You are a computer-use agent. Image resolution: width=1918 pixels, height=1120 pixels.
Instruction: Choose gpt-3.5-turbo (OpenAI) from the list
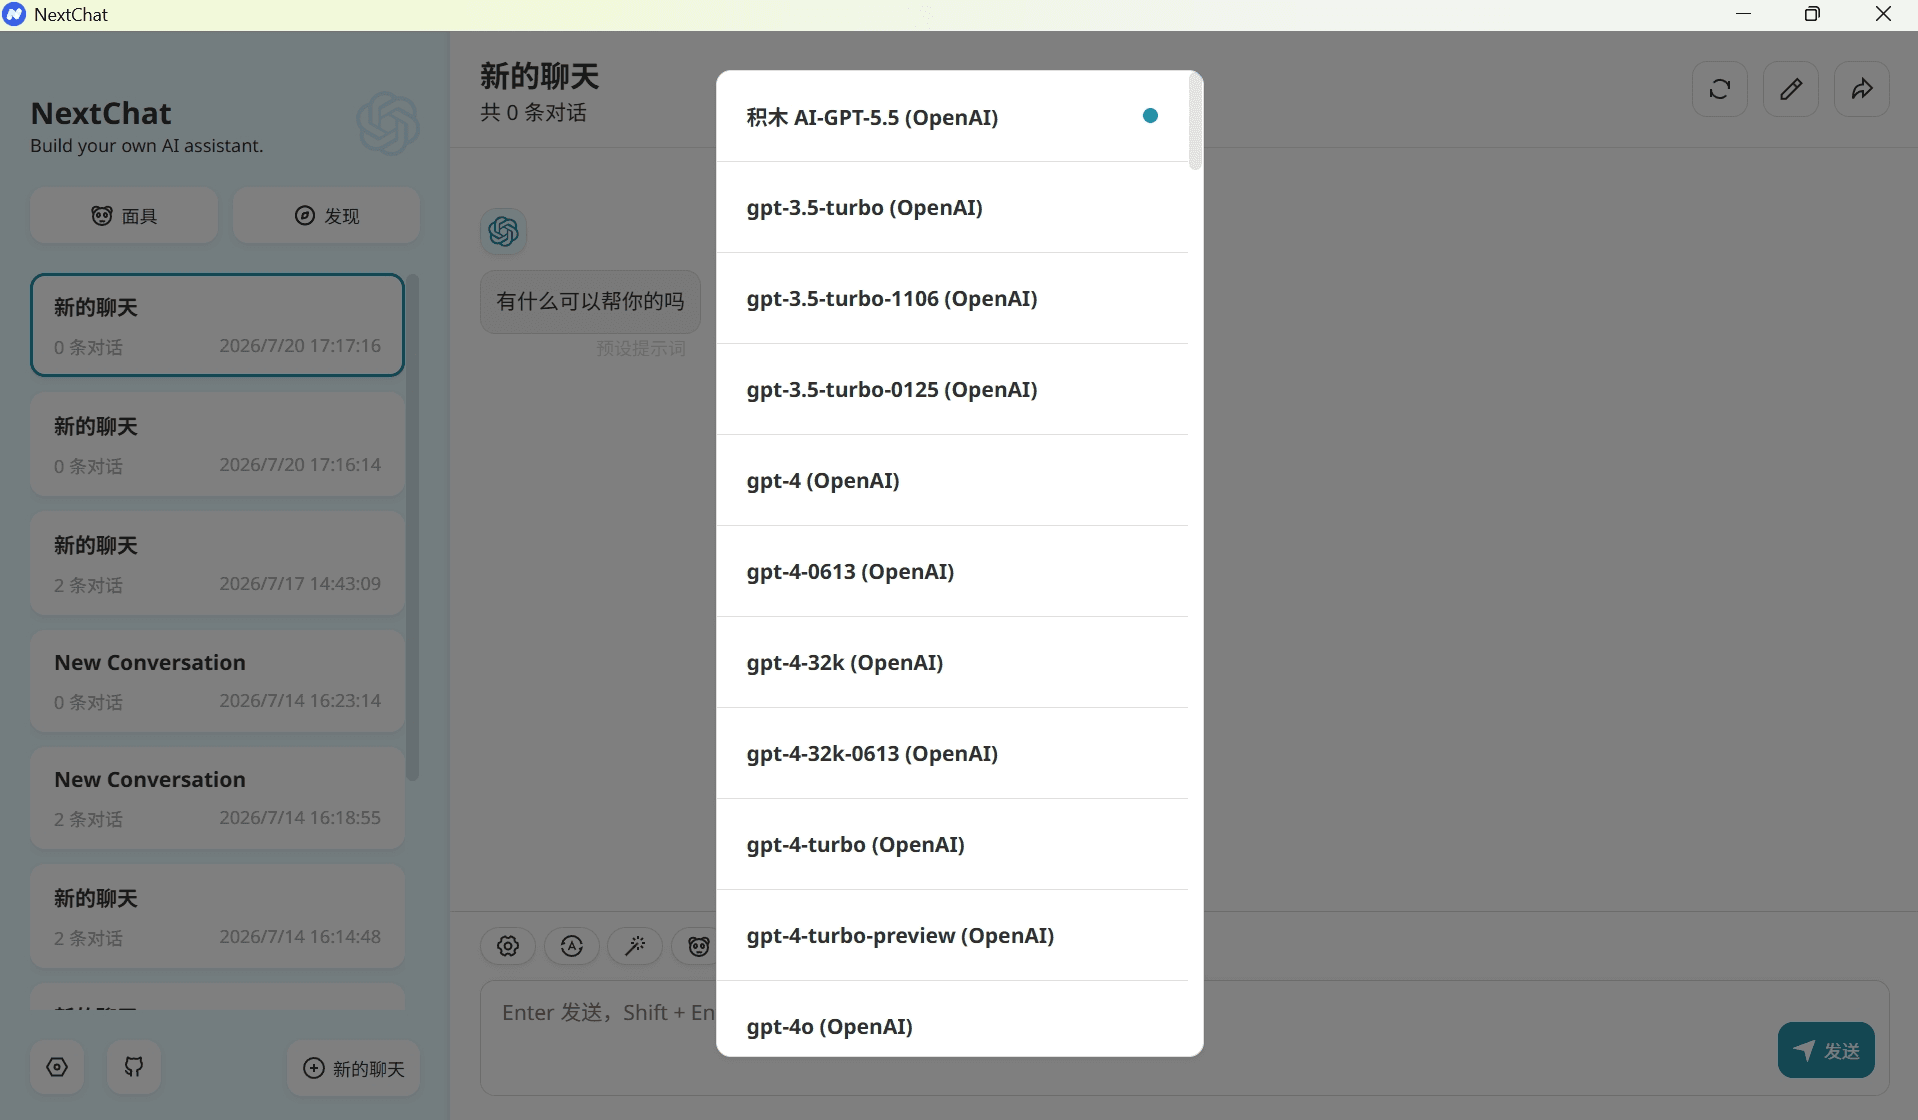click(x=952, y=208)
